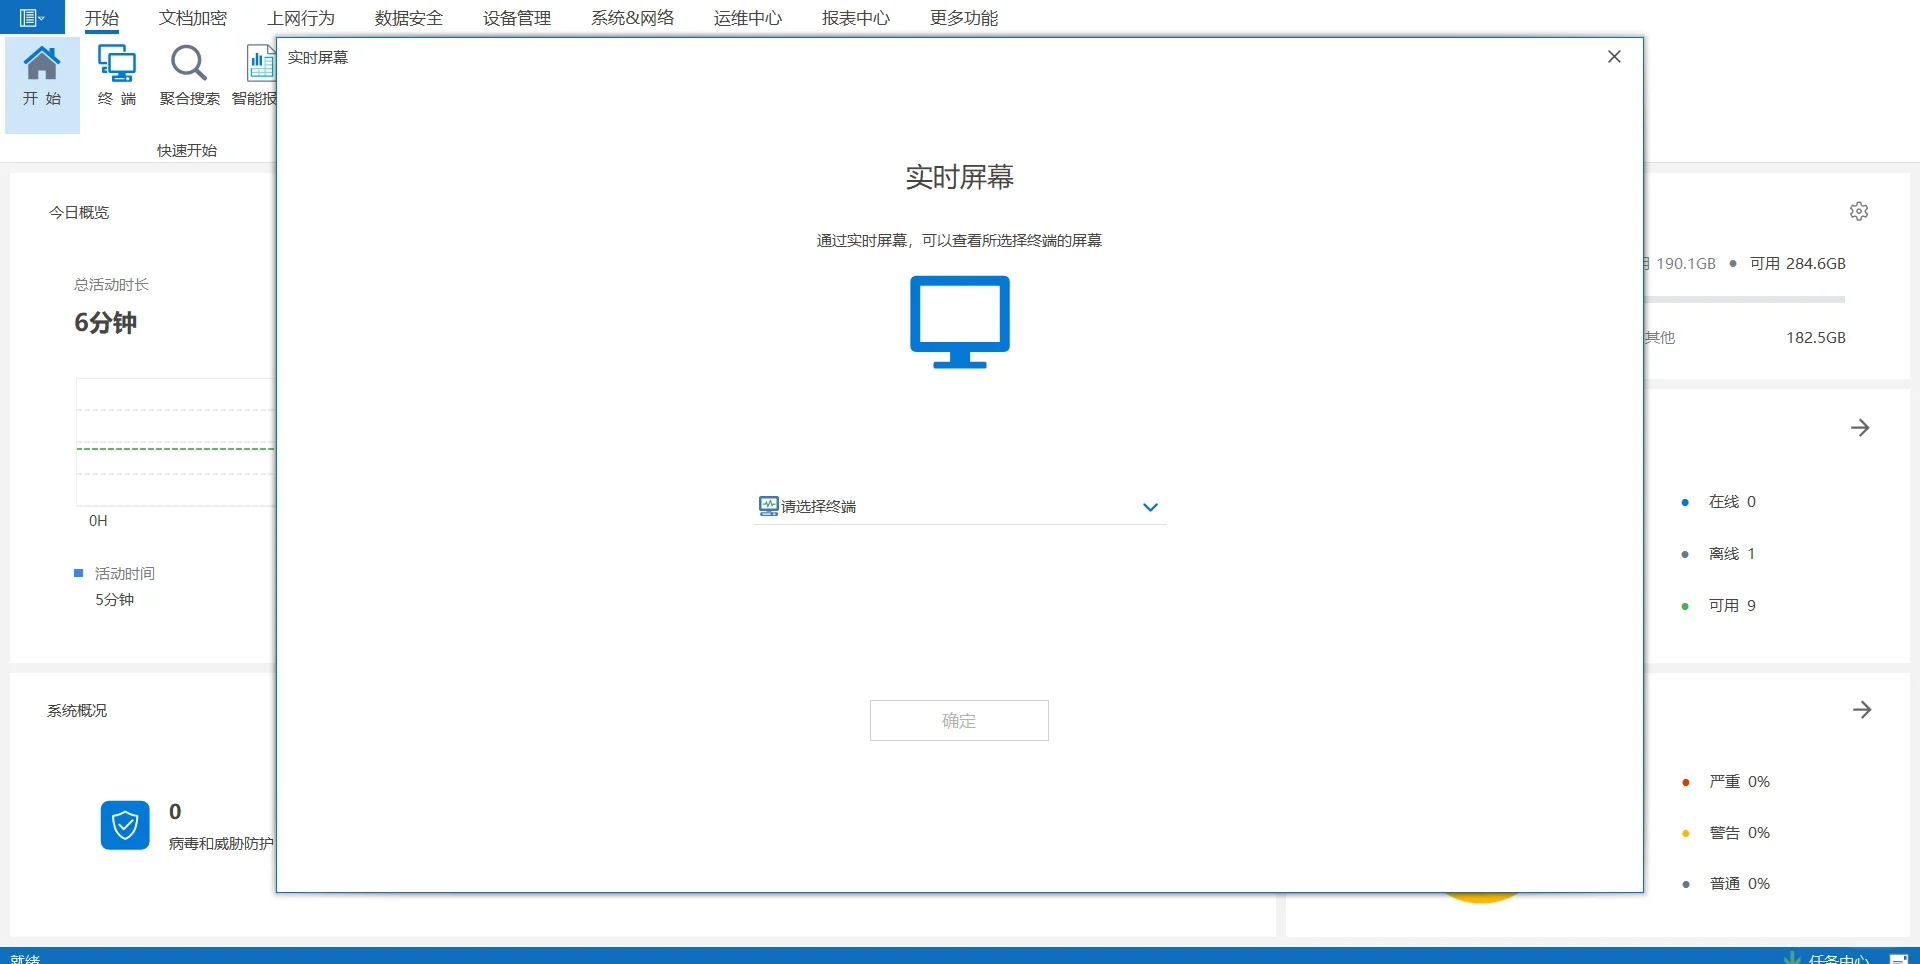This screenshot has height=964, width=1920.
Task: Click the yellow 警告 alert indicator
Action: pyautogui.click(x=1686, y=832)
